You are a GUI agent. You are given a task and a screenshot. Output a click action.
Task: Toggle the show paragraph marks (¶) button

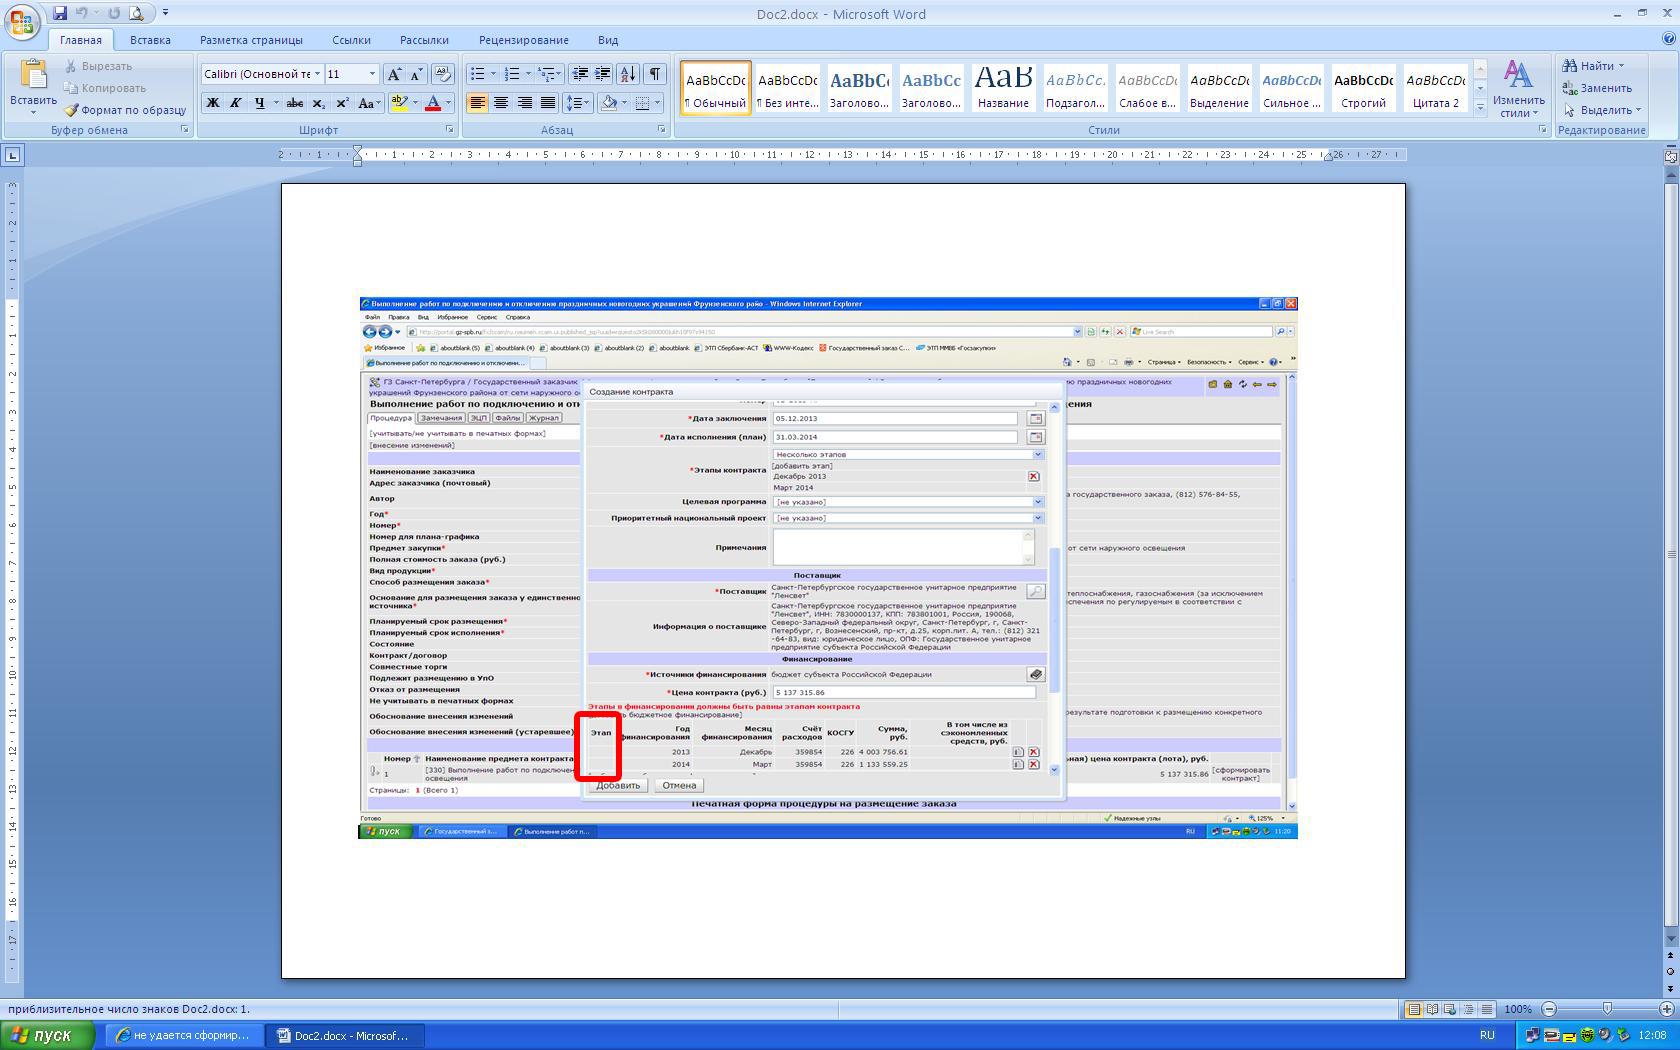(x=655, y=74)
